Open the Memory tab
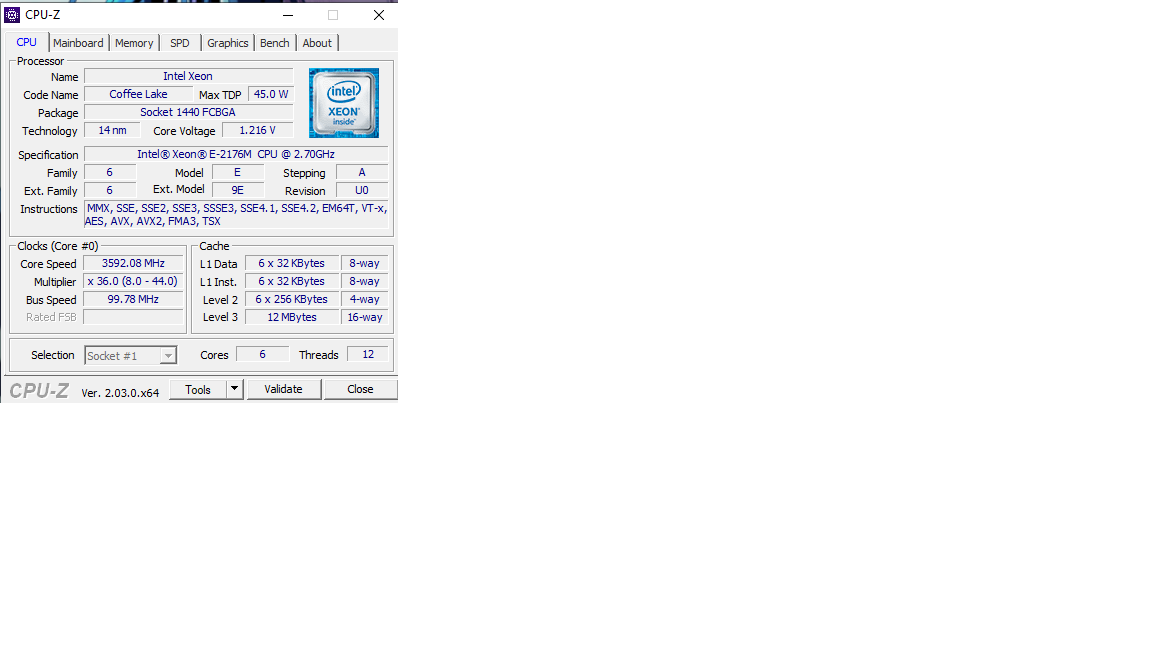 pos(134,43)
